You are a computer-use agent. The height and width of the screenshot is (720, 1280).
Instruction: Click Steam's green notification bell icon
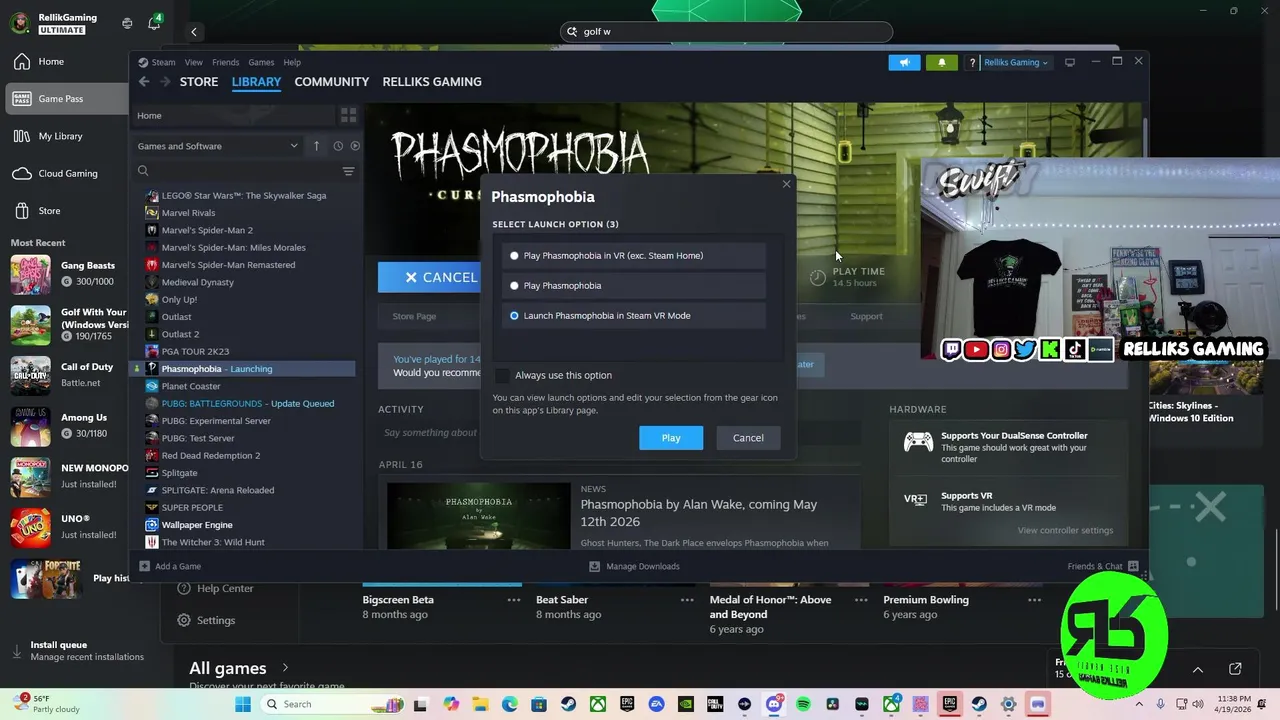(x=941, y=62)
